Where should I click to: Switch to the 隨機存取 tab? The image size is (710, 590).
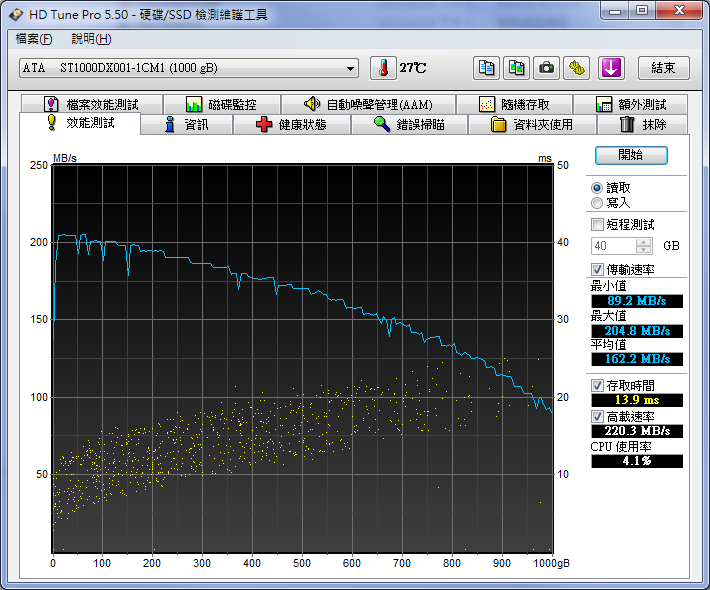[x=514, y=105]
